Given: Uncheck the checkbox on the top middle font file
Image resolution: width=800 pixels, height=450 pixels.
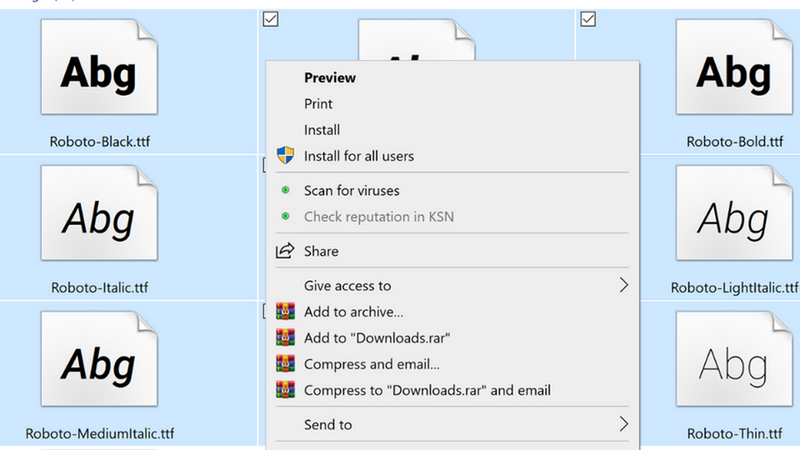Looking at the screenshot, I should pos(270,19).
